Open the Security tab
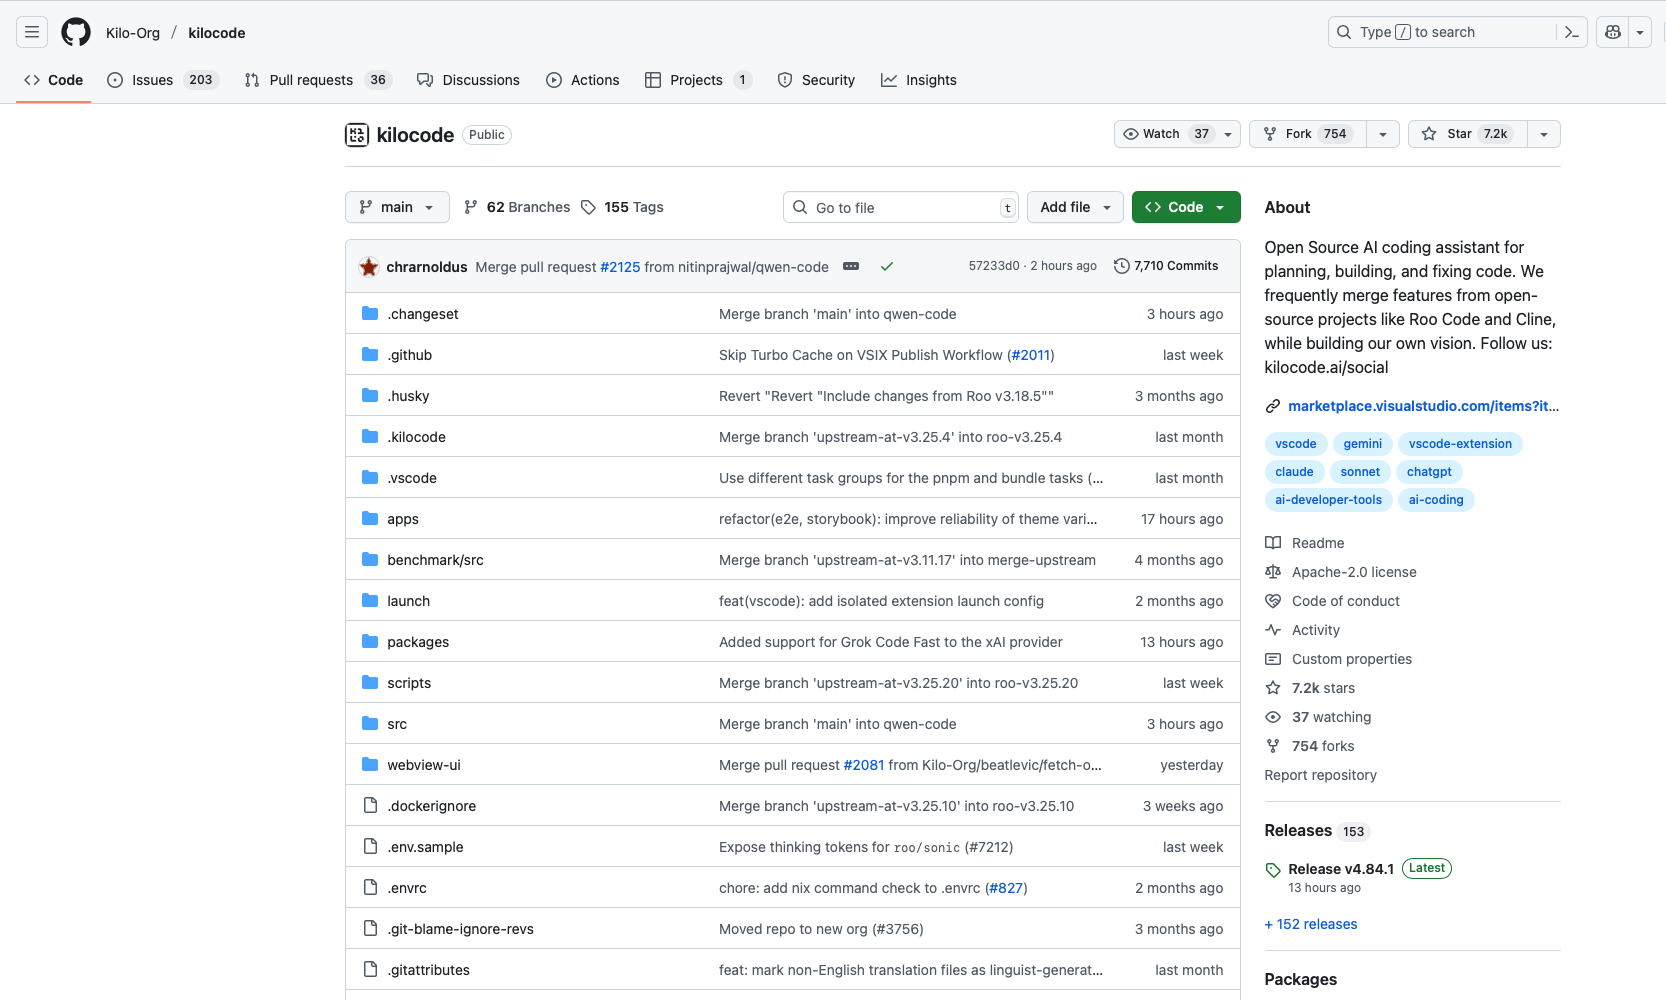1666x1000 pixels. pyautogui.click(x=816, y=80)
